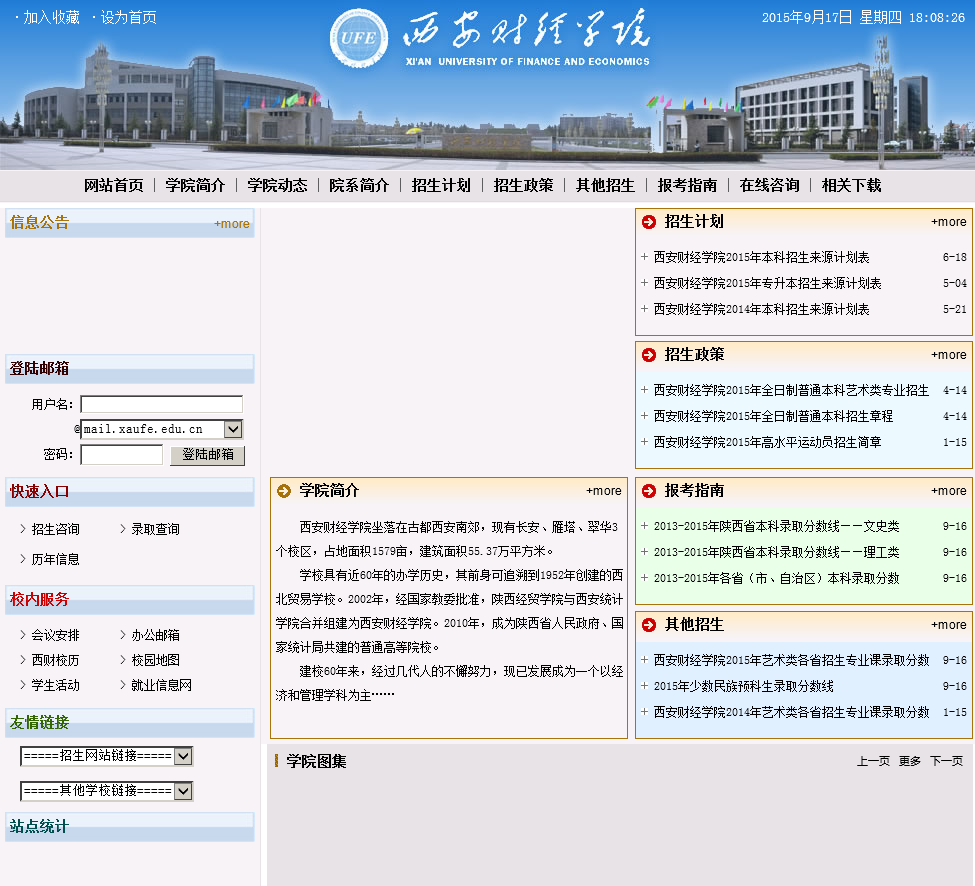Open 办公邮箱 campus service link
975x886 pixels.
coord(155,635)
